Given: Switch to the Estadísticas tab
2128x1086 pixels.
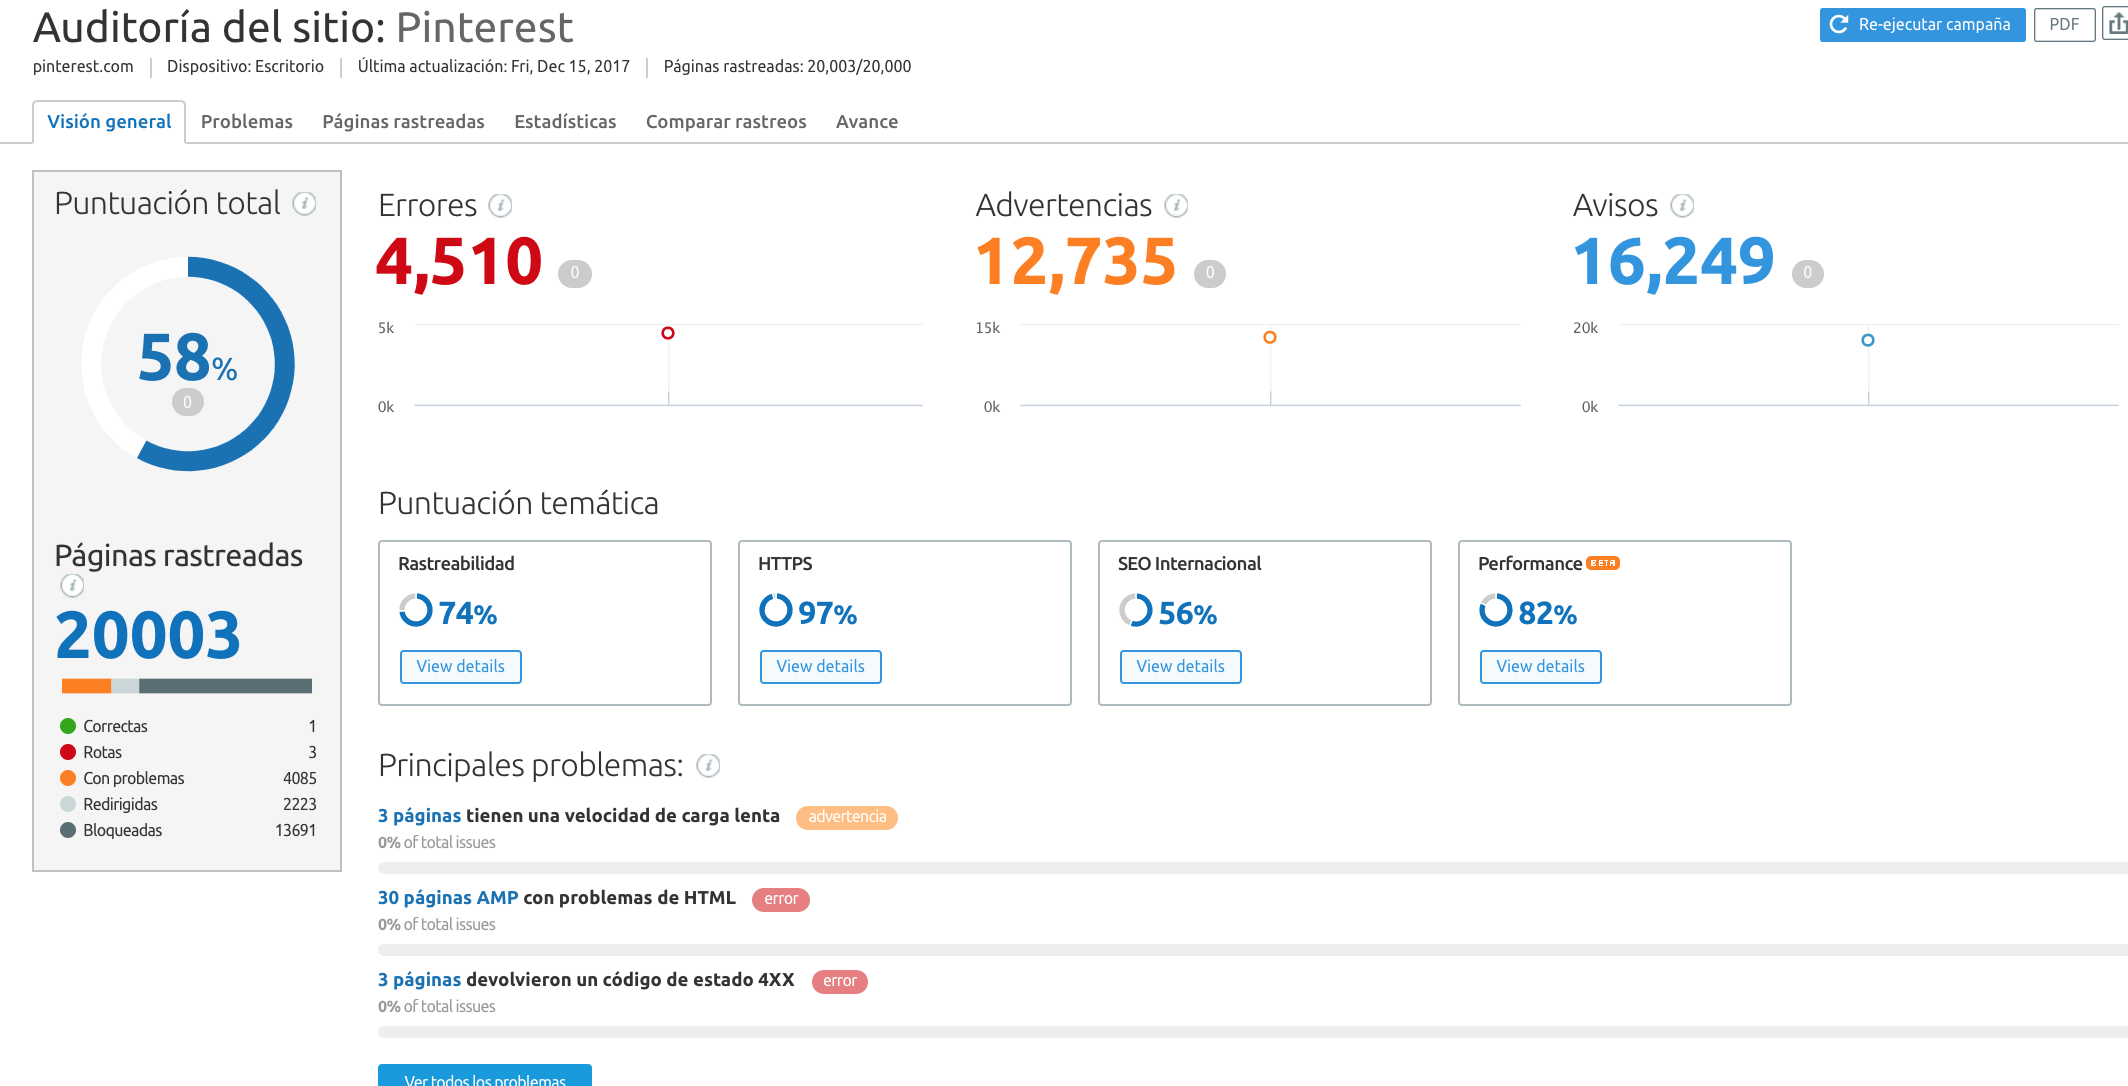Looking at the screenshot, I should (565, 122).
